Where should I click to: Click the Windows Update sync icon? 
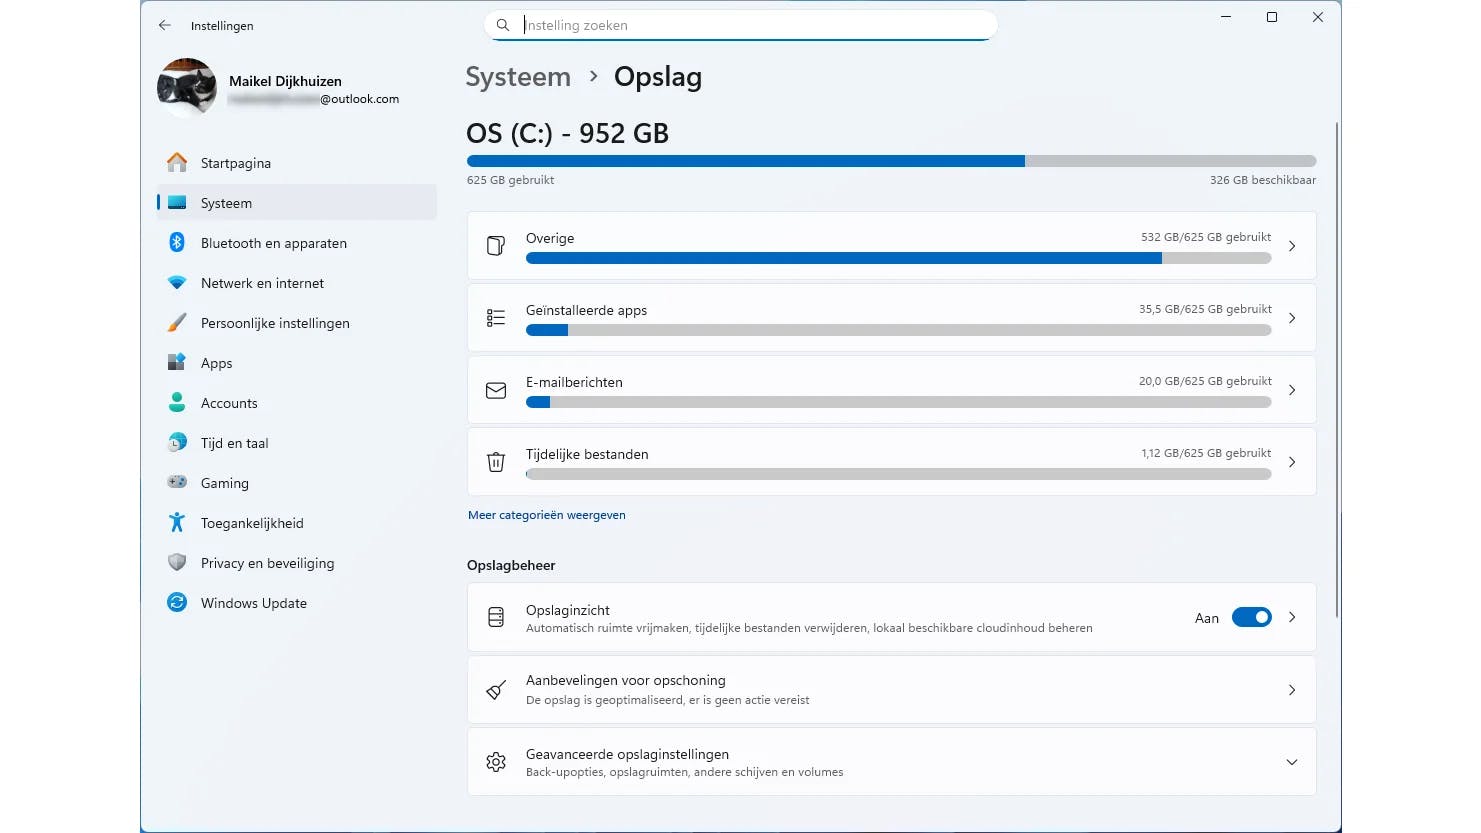click(177, 603)
